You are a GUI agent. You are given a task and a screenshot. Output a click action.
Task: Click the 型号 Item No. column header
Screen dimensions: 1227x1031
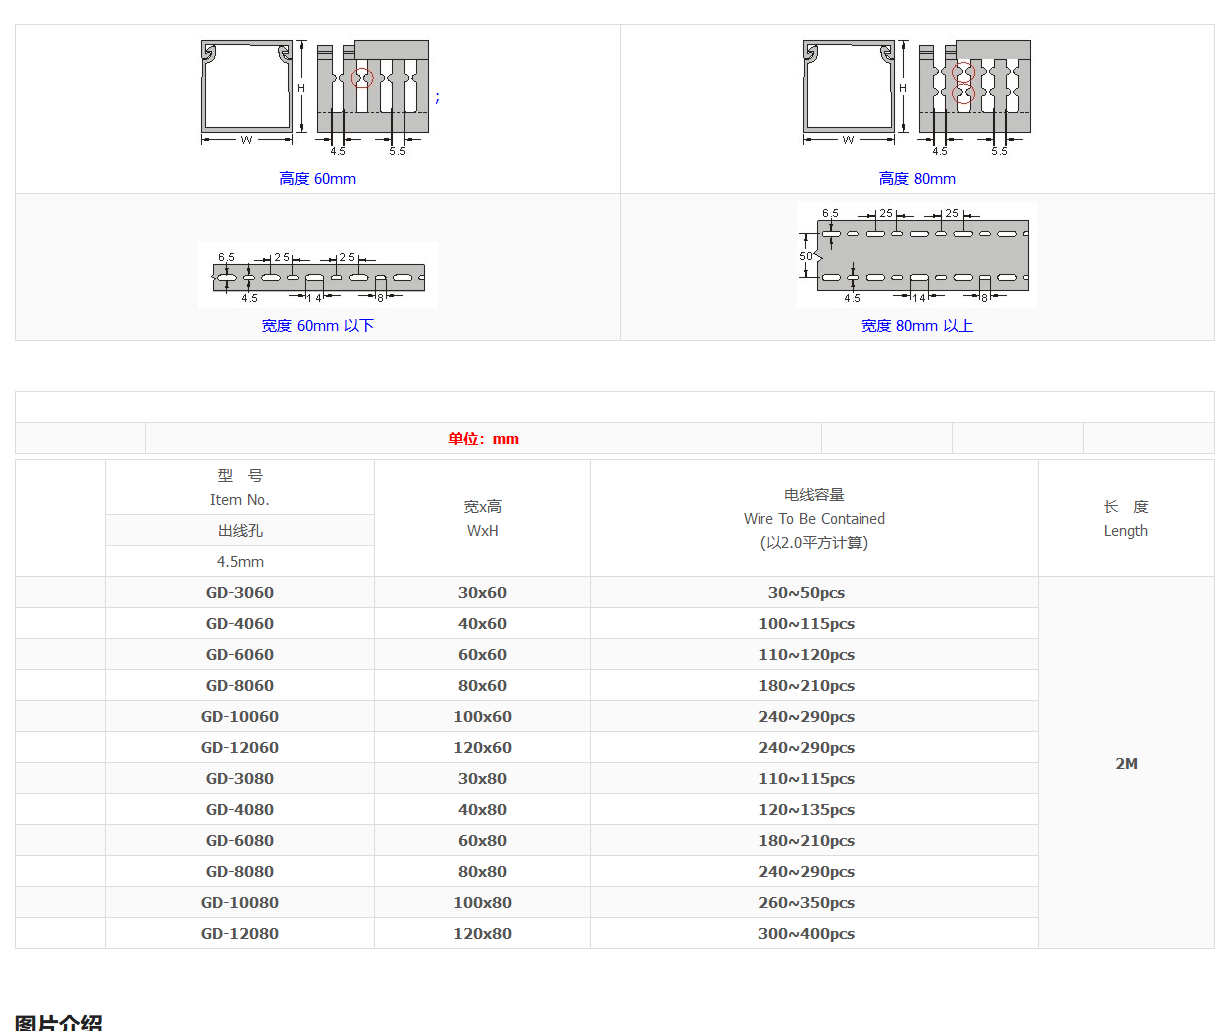pos(240,488)
